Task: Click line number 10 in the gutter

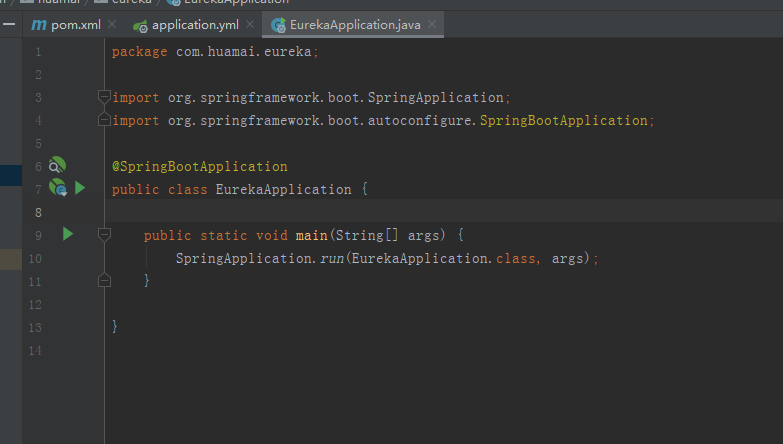Action: (35, 258)
